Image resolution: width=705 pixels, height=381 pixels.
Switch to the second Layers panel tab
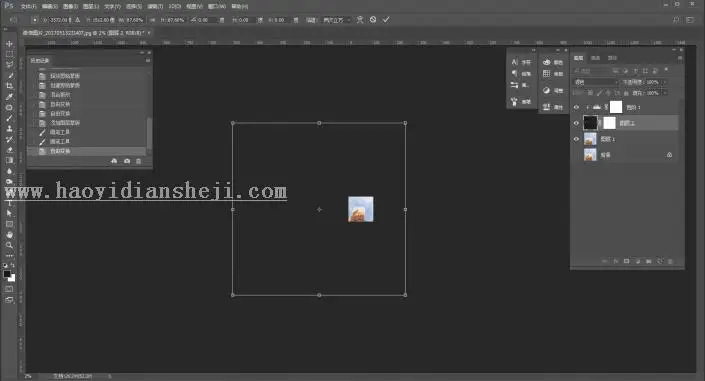pyautogui.click(x=595, y=58)
